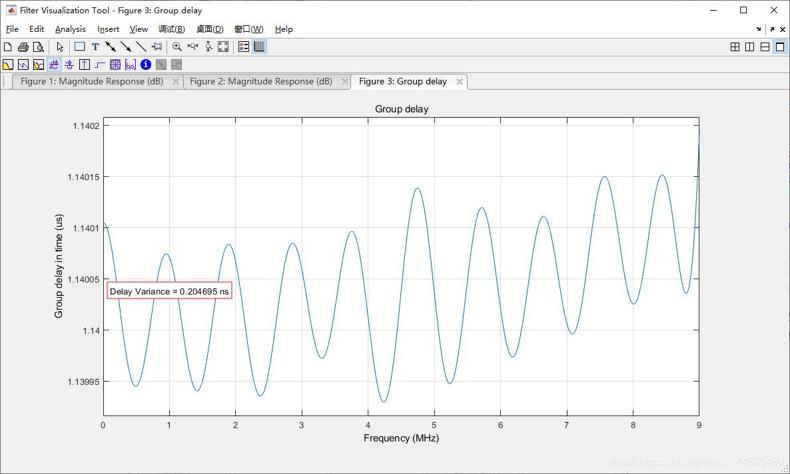Switch to Figure 2: Magnitude Response tab
790x474 pixels.
coord(261,81)
